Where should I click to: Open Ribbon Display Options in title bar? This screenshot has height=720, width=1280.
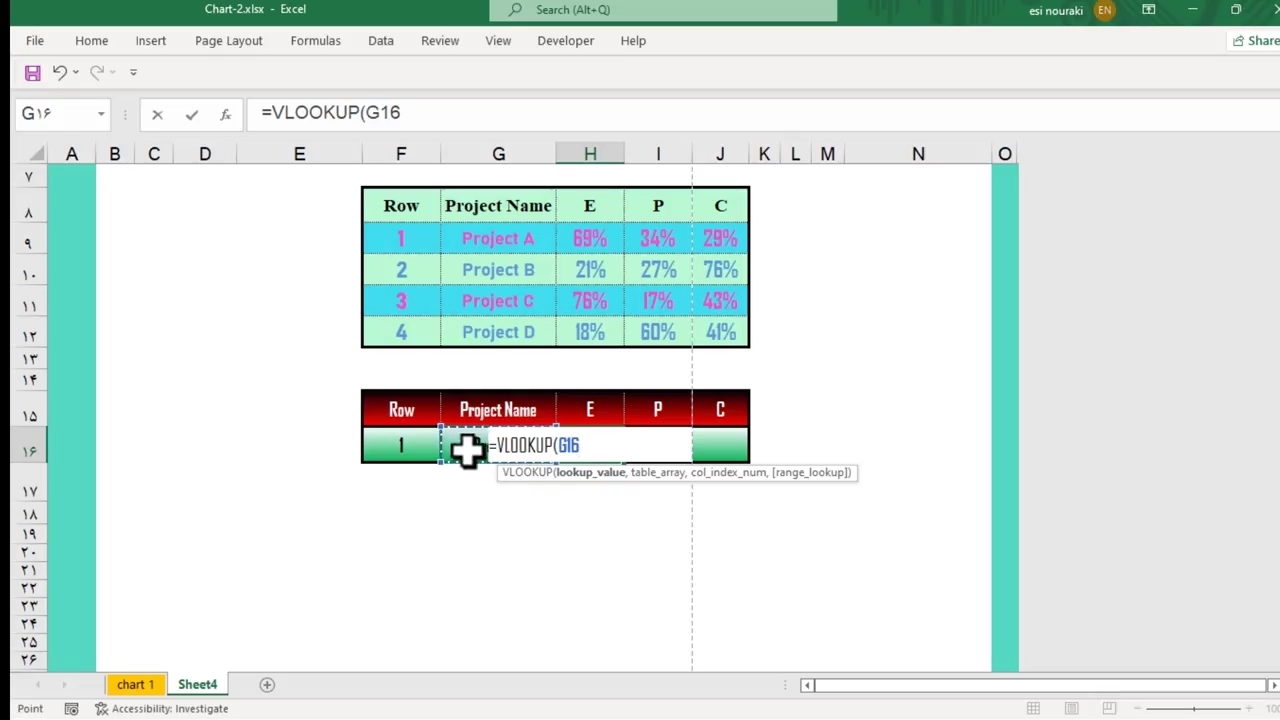pos(1149,10)
